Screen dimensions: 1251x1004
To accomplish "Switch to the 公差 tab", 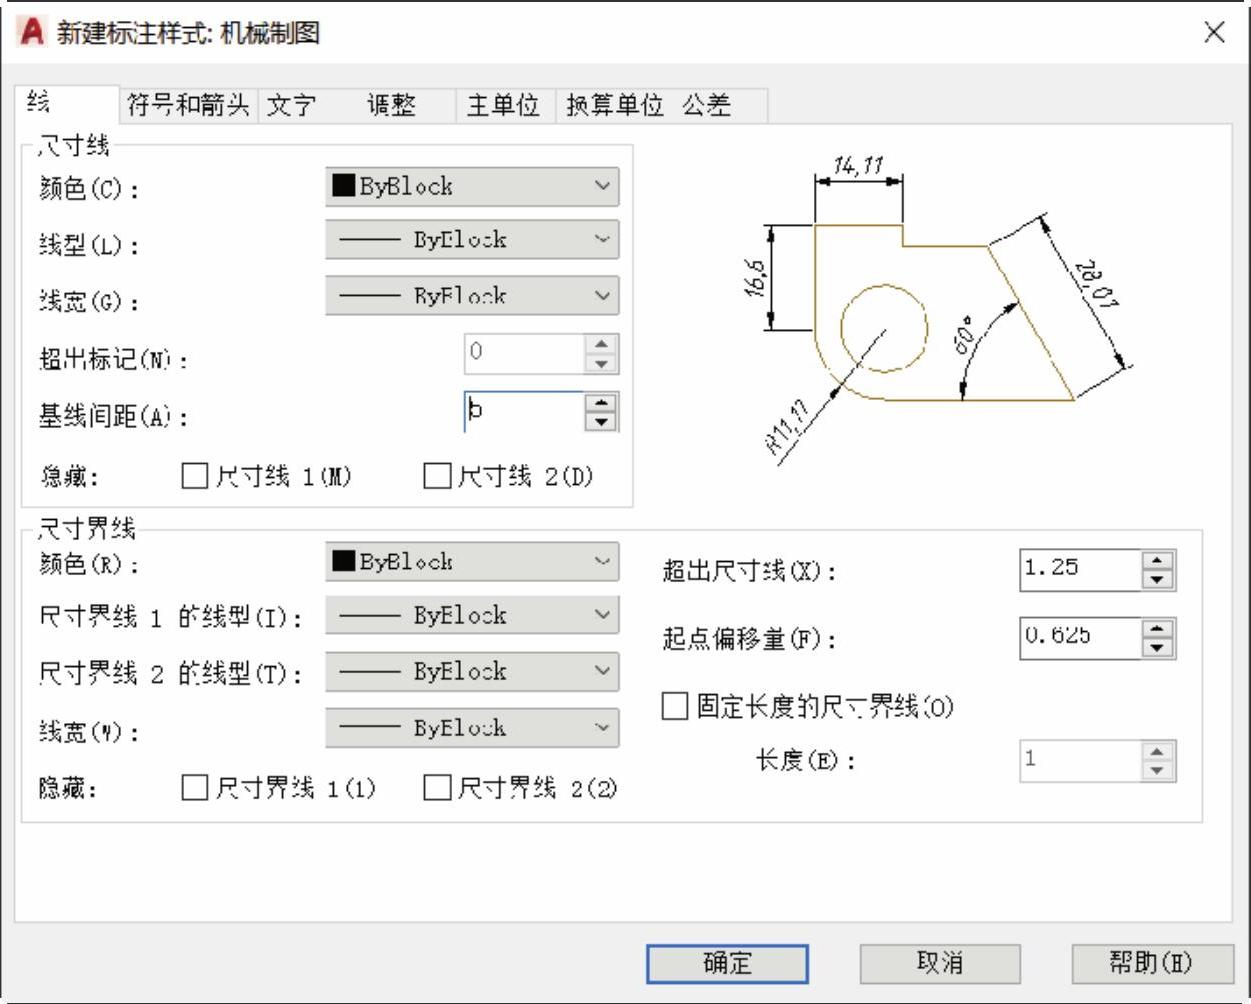I will [707, 105].
